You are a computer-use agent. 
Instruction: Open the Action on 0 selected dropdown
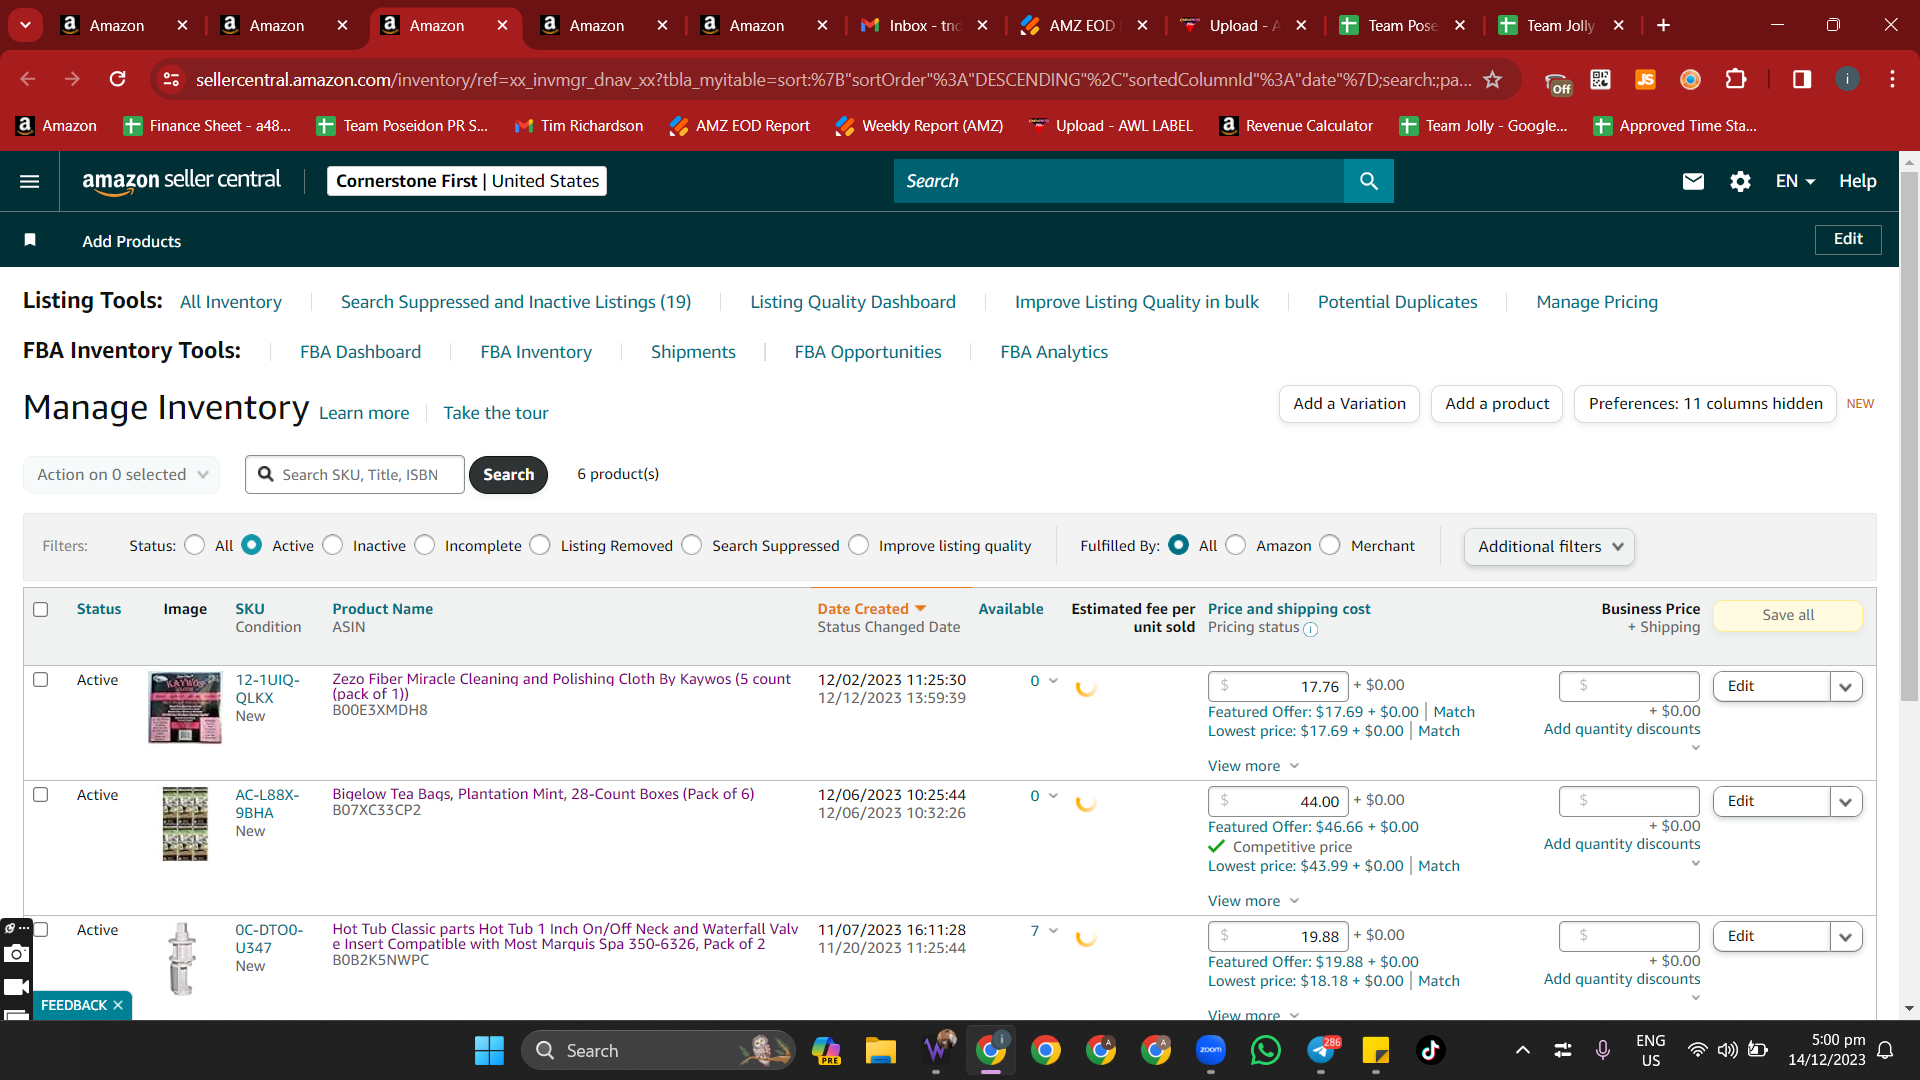click(x=121, y=475)
